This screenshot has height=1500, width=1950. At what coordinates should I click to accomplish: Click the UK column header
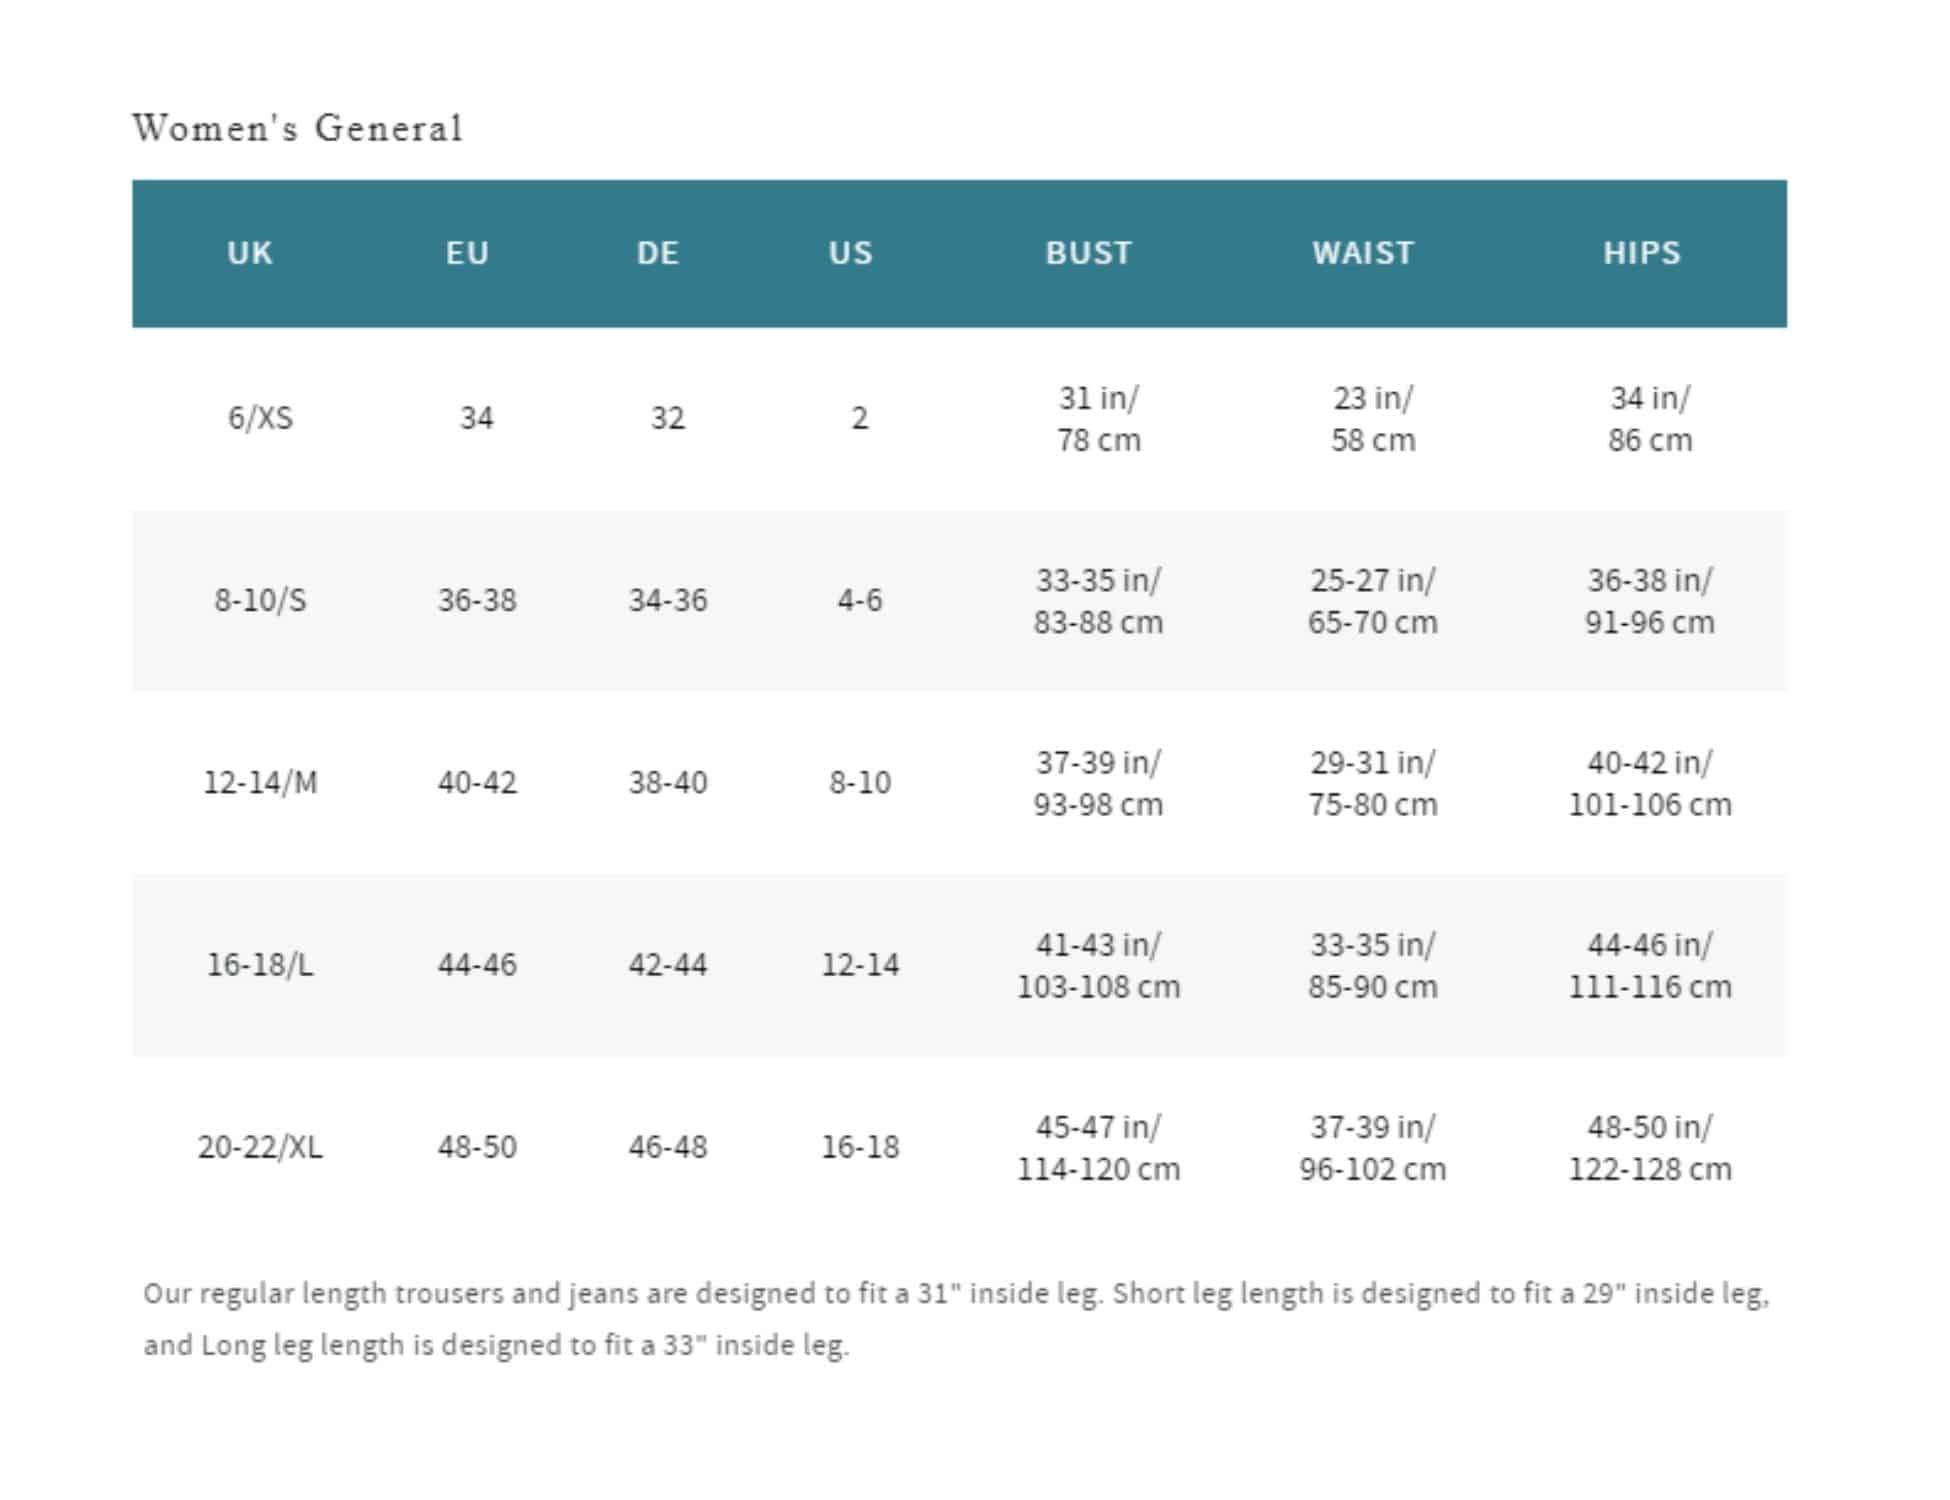249,253
